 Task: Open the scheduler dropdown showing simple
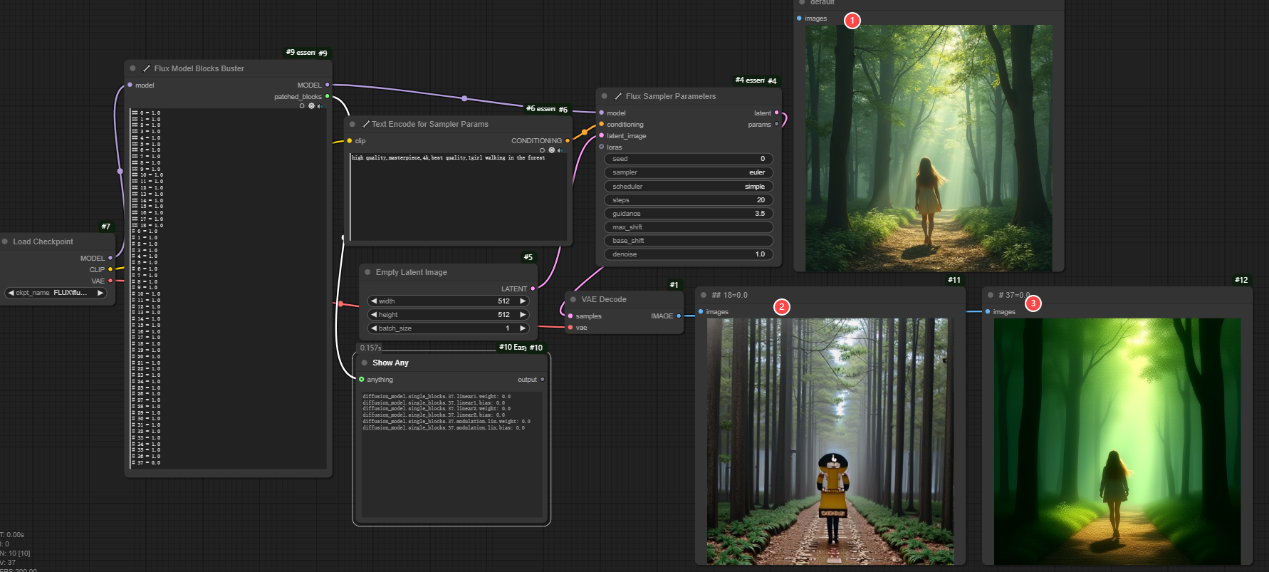(x=689, y=187)
